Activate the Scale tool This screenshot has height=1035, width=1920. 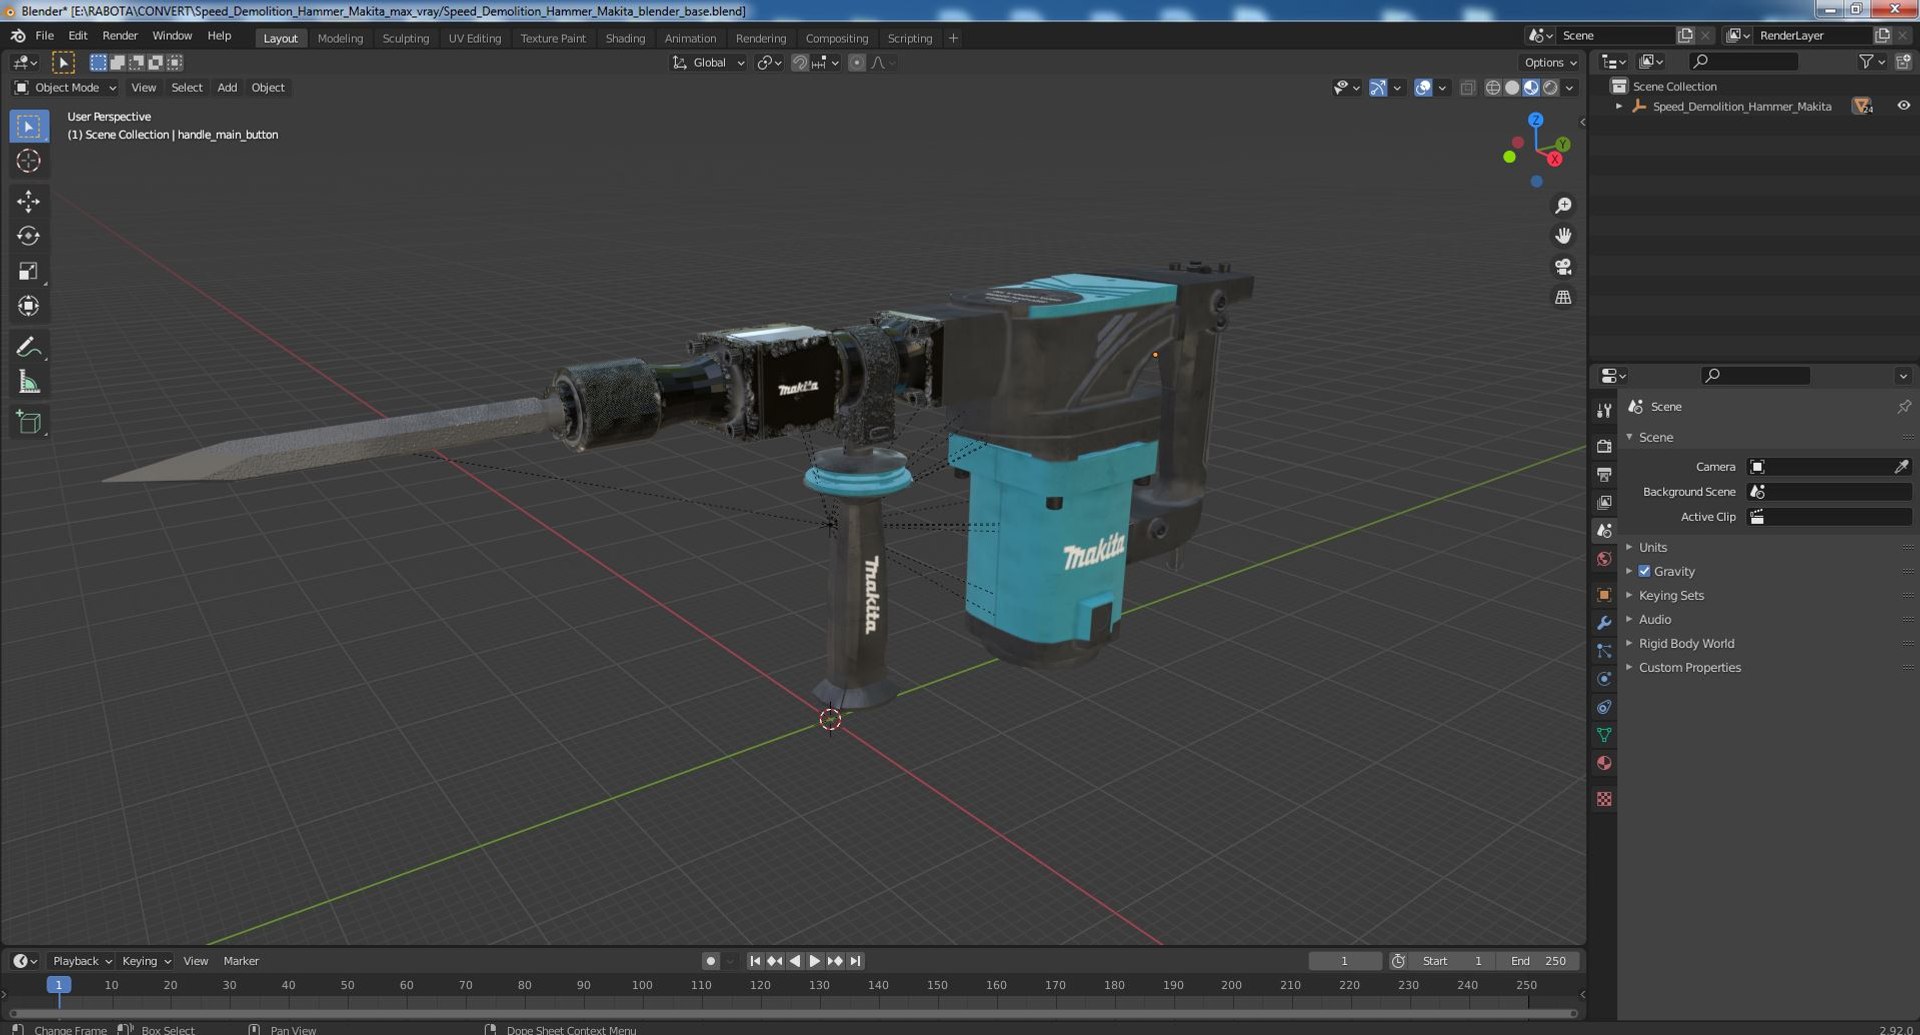coord(28,271)
